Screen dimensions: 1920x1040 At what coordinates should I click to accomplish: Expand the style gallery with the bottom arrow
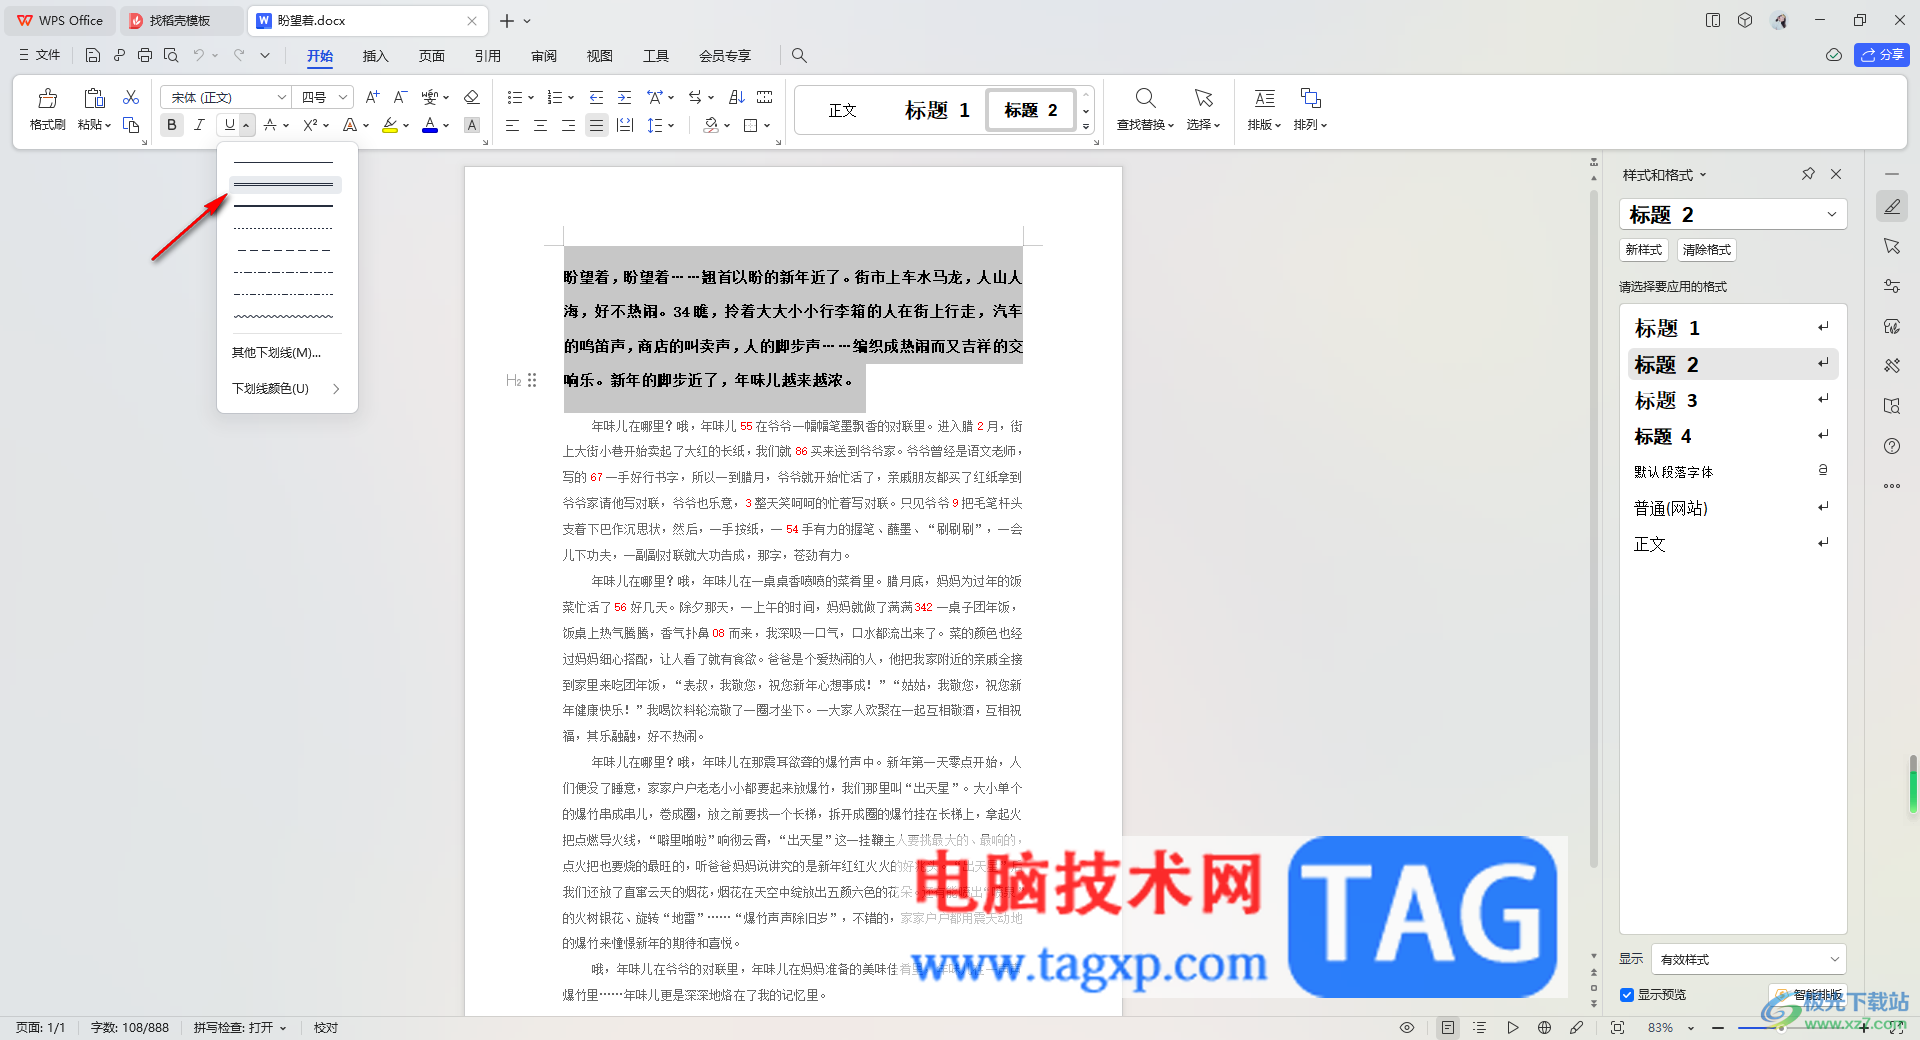(x=1086, y=127)
